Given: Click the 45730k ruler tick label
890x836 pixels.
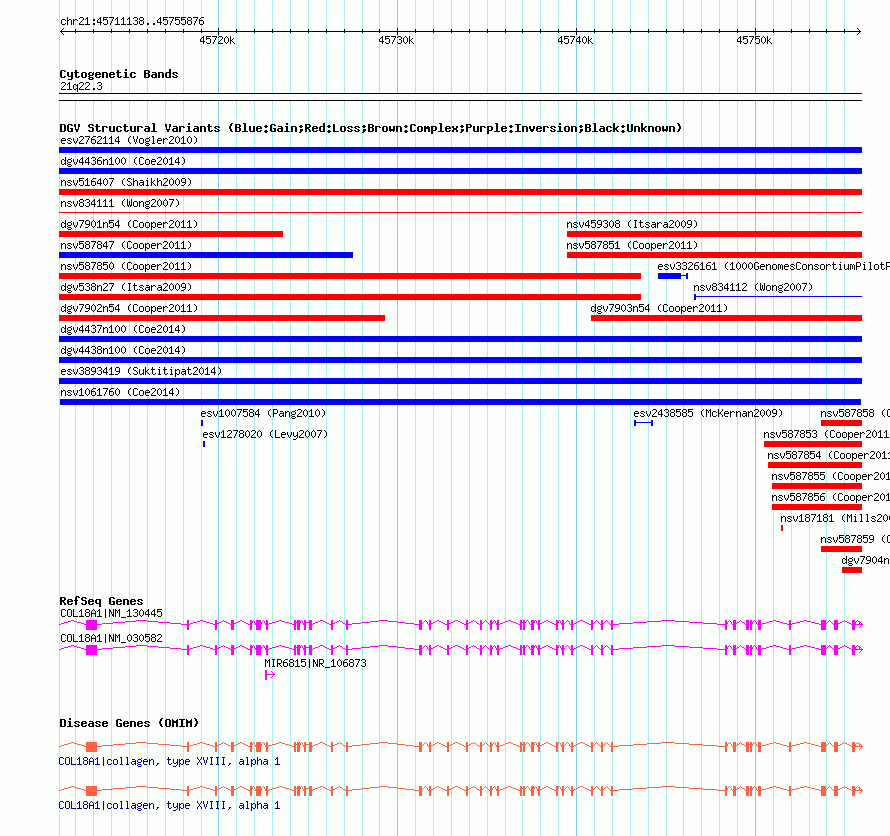Looking at the screenshot, I should [x=396, y=40].
